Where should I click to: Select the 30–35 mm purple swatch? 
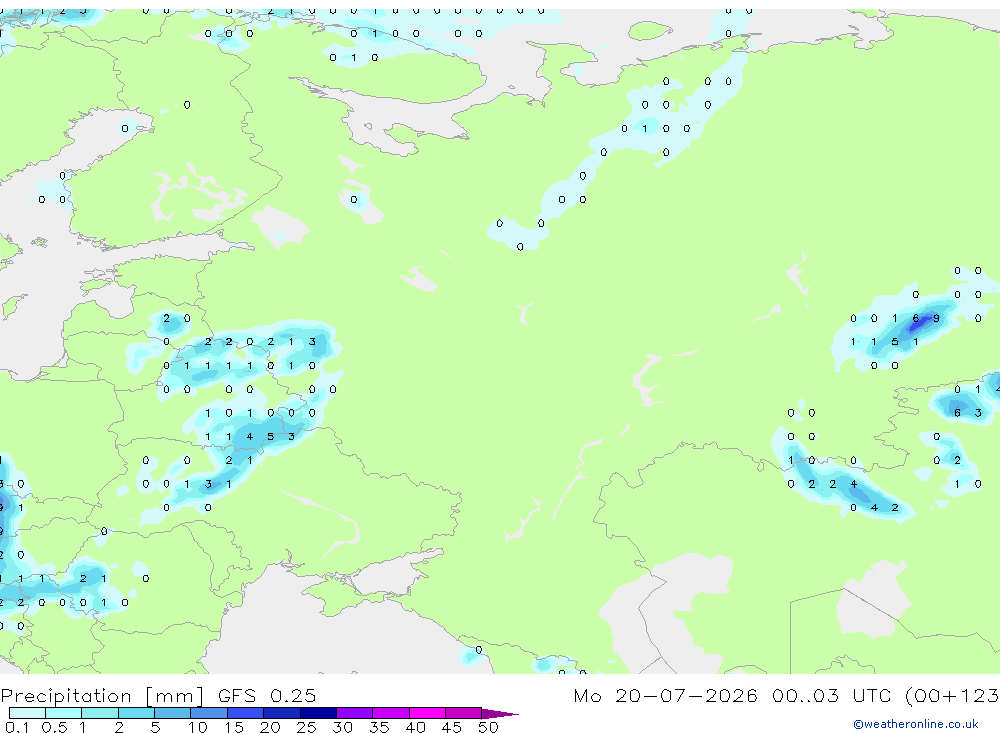coord(355,713)
